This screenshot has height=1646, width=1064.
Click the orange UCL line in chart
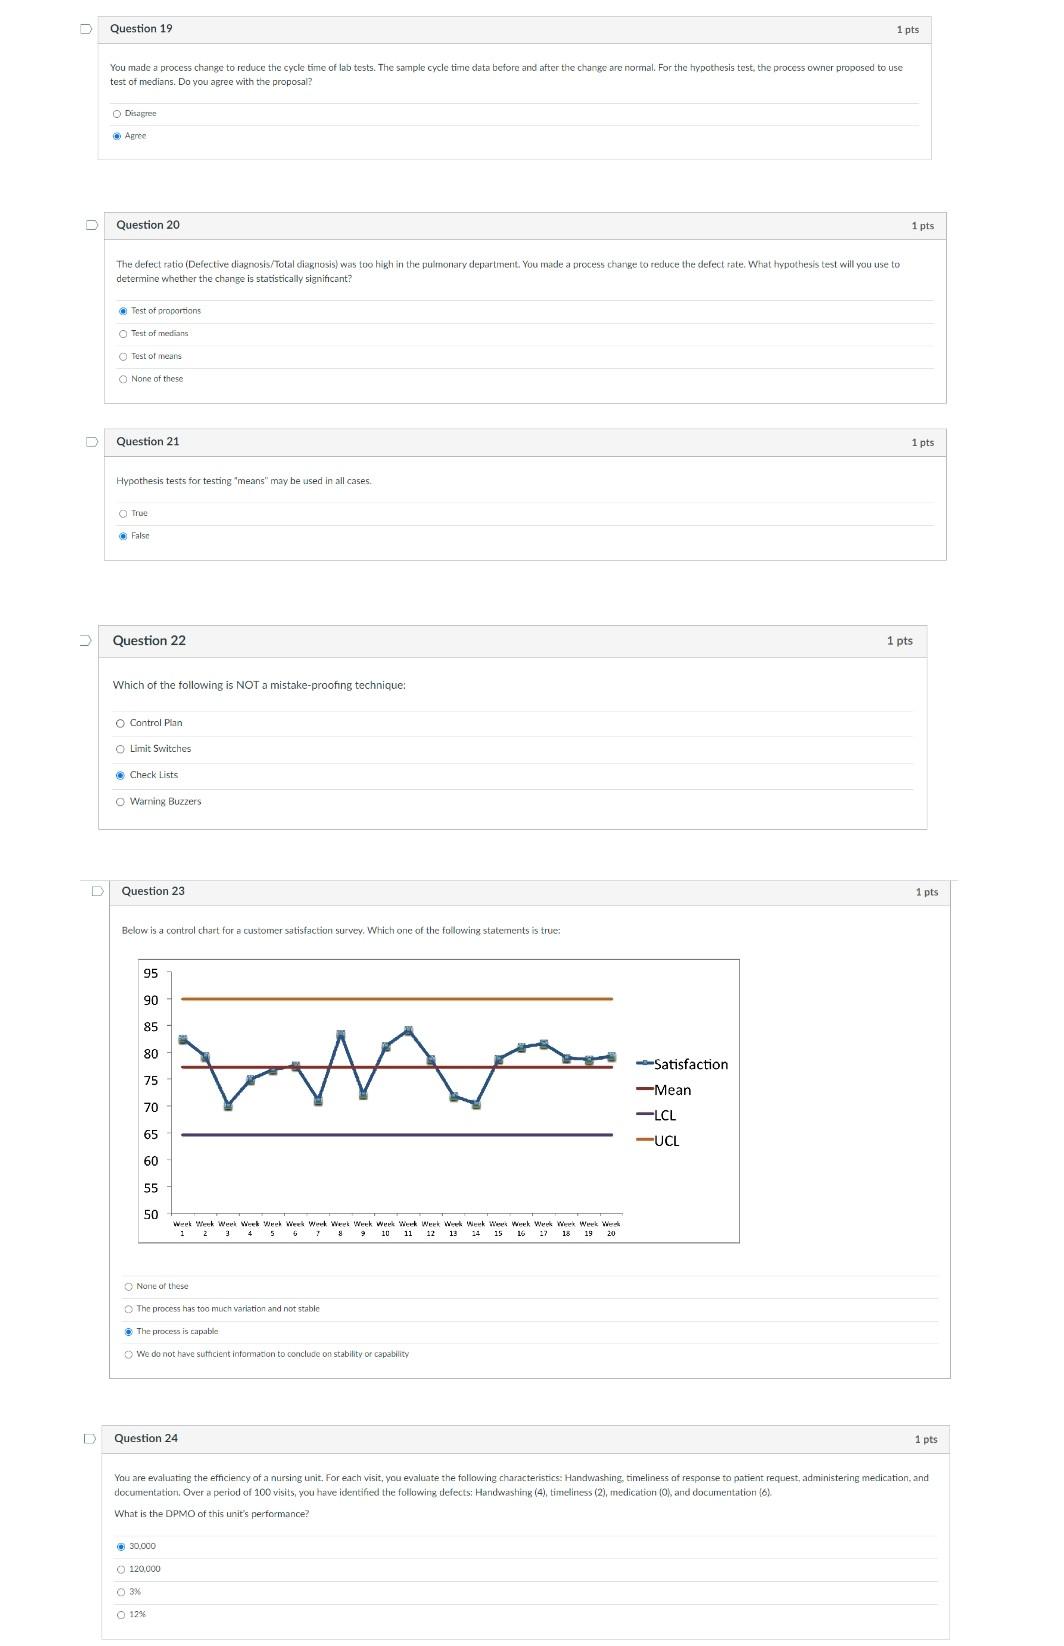pos(396,999)
